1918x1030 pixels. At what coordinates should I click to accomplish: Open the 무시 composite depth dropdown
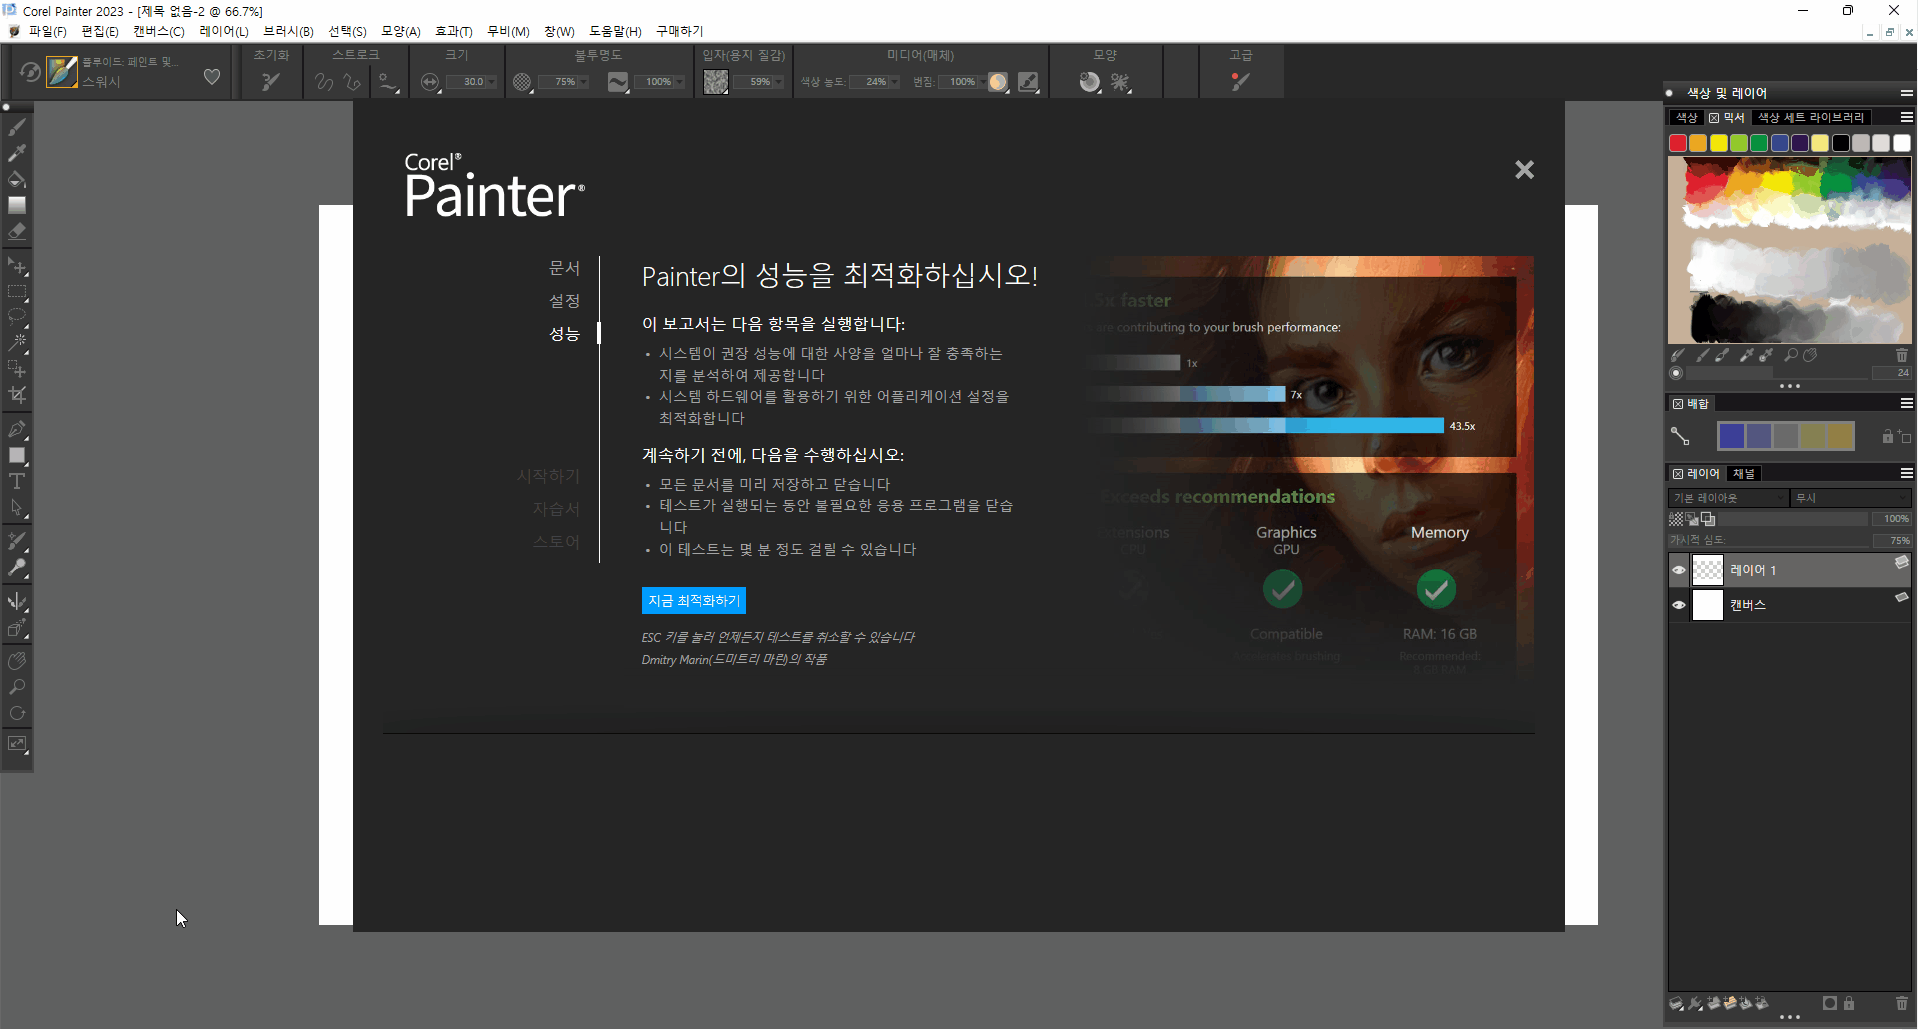pos(1850,498)
